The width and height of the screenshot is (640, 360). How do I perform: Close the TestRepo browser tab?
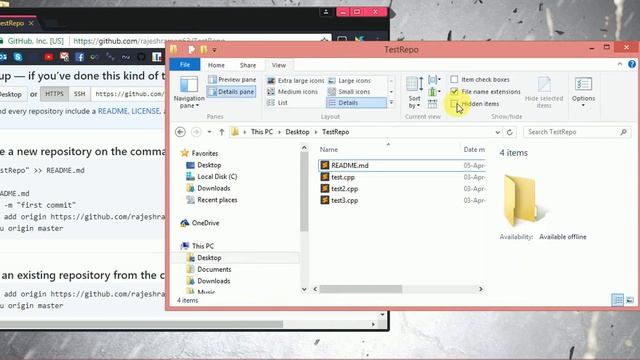[31, 23]
